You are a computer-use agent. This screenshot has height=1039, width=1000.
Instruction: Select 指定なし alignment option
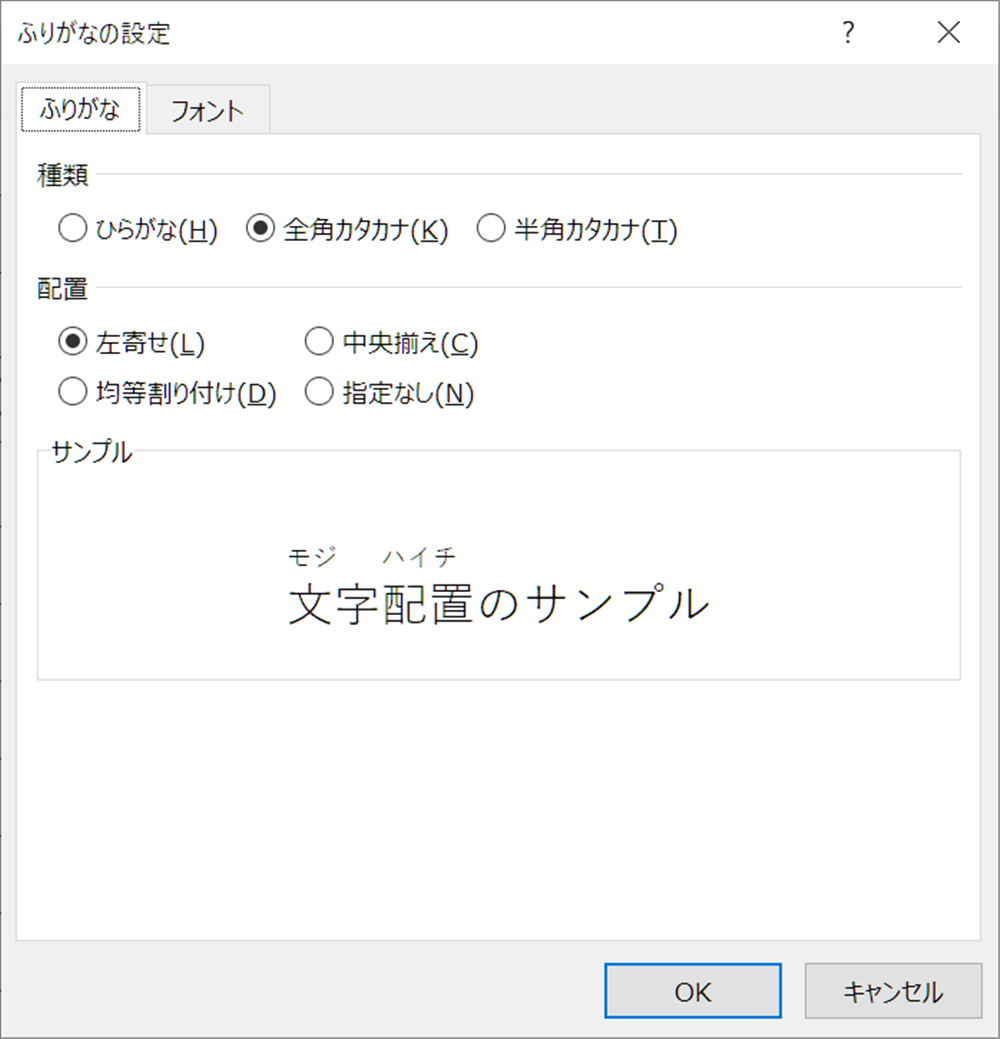(x=319, y=393)
